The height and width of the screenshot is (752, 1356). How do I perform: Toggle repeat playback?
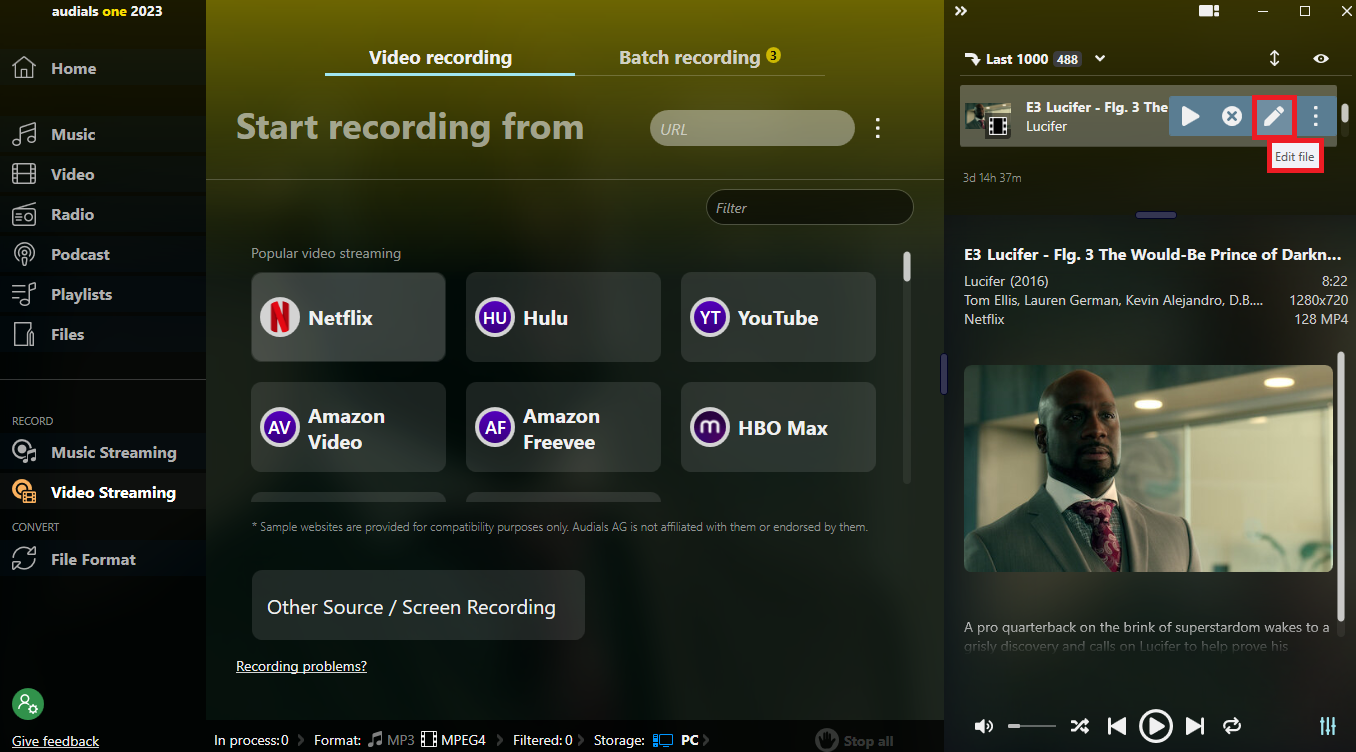click(x=1232, y=726)
